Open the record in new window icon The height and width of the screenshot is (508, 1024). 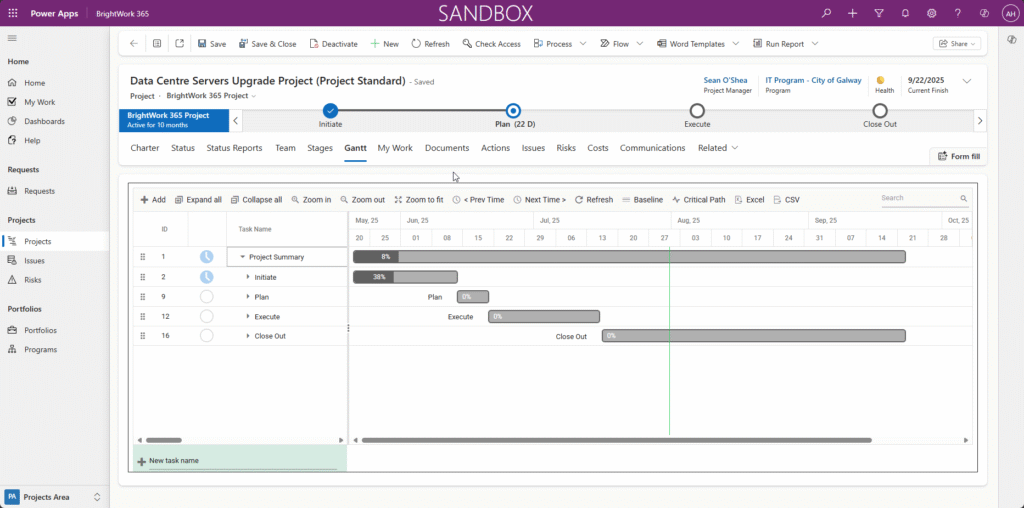(180, 44)
